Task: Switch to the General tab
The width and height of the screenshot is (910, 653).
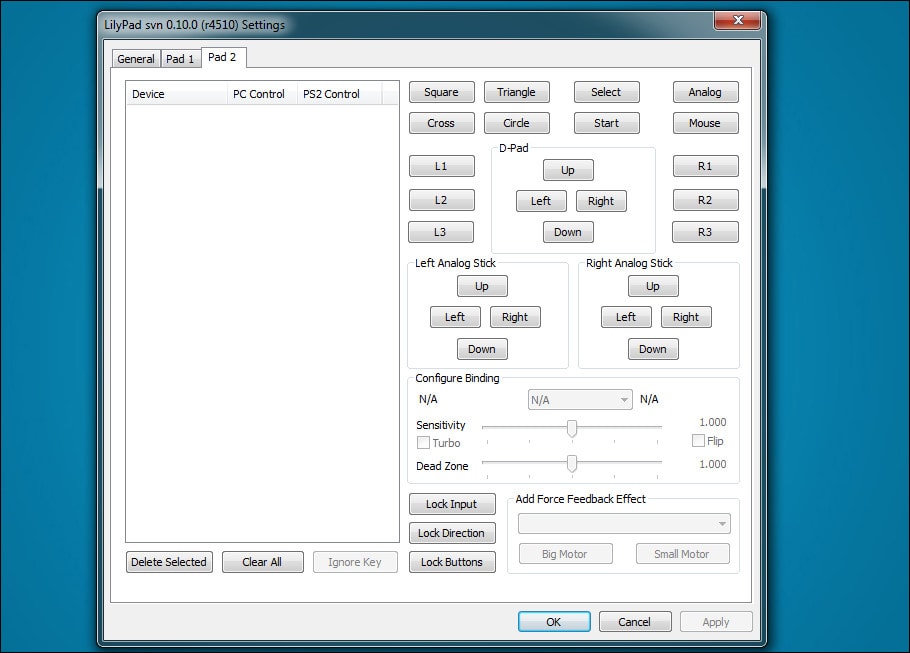Action: click(136, 59)
